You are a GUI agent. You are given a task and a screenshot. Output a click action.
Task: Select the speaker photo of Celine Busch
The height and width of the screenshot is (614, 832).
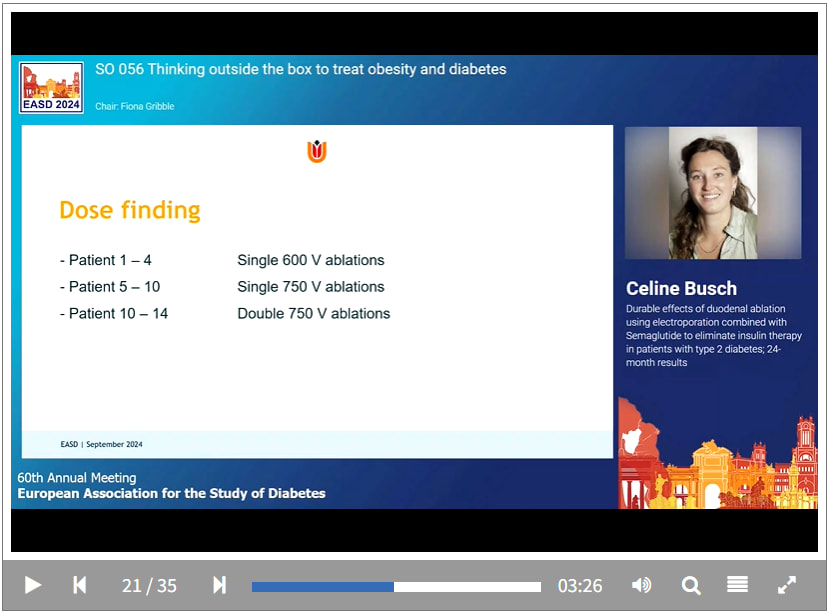tap(713, 193)
